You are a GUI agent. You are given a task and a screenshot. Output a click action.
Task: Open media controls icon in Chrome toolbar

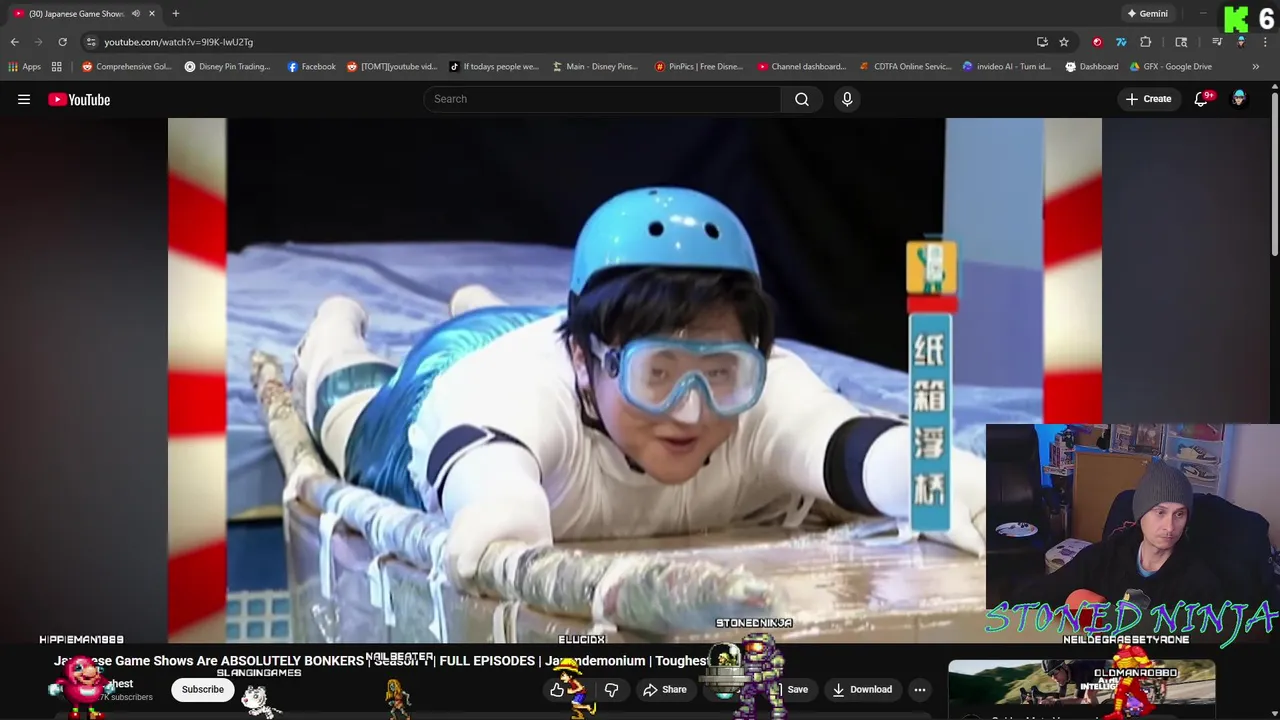1217,42
